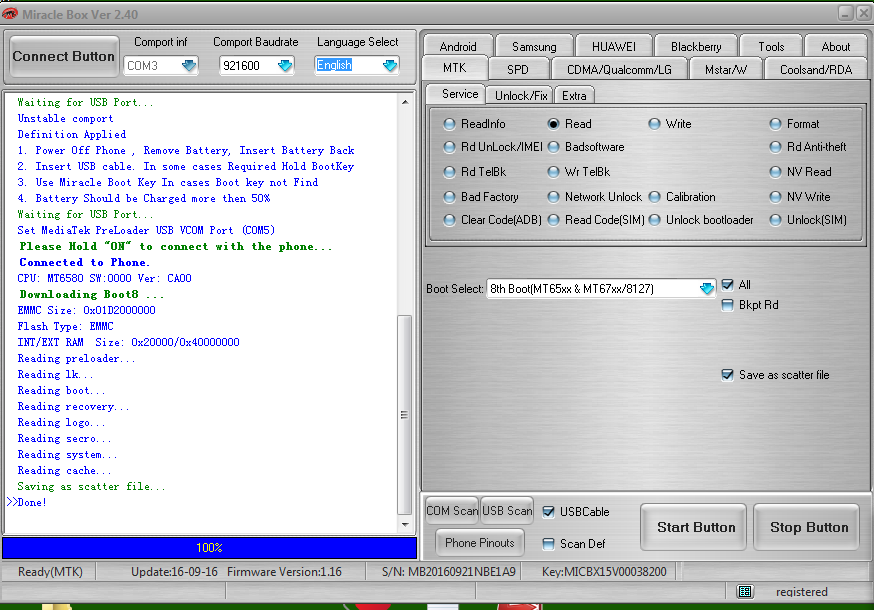
Task: Select the Badsoftware radio button
Action: tap(553, 147)
